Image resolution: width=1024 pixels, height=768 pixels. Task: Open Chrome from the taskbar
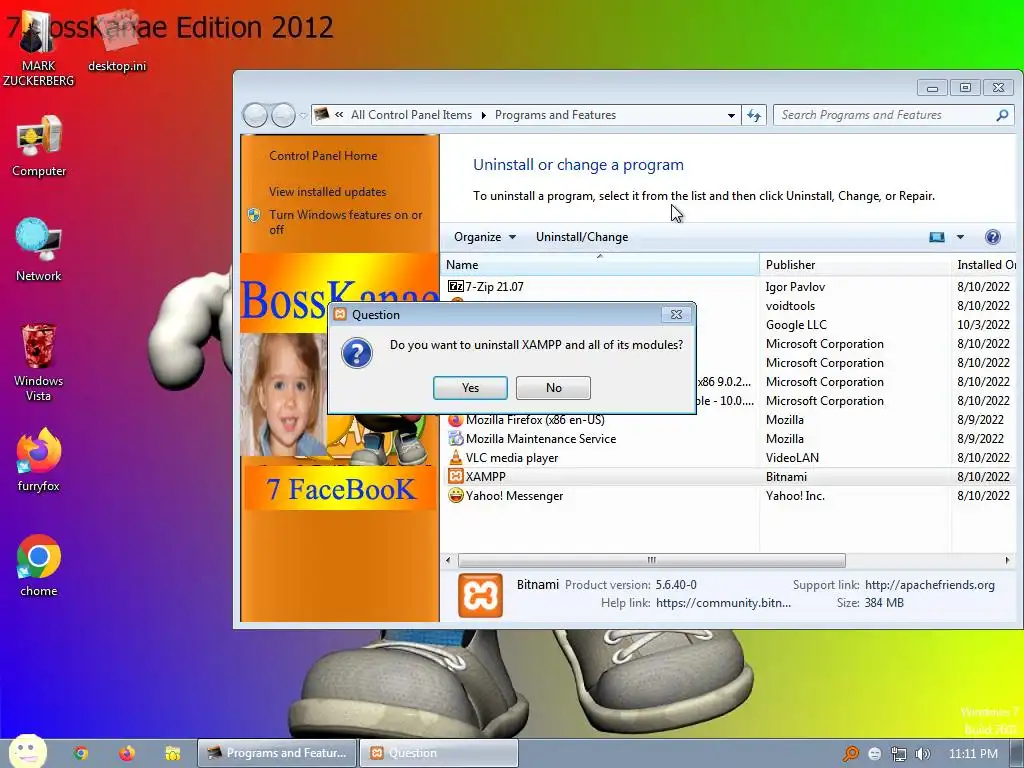[81, 753]
